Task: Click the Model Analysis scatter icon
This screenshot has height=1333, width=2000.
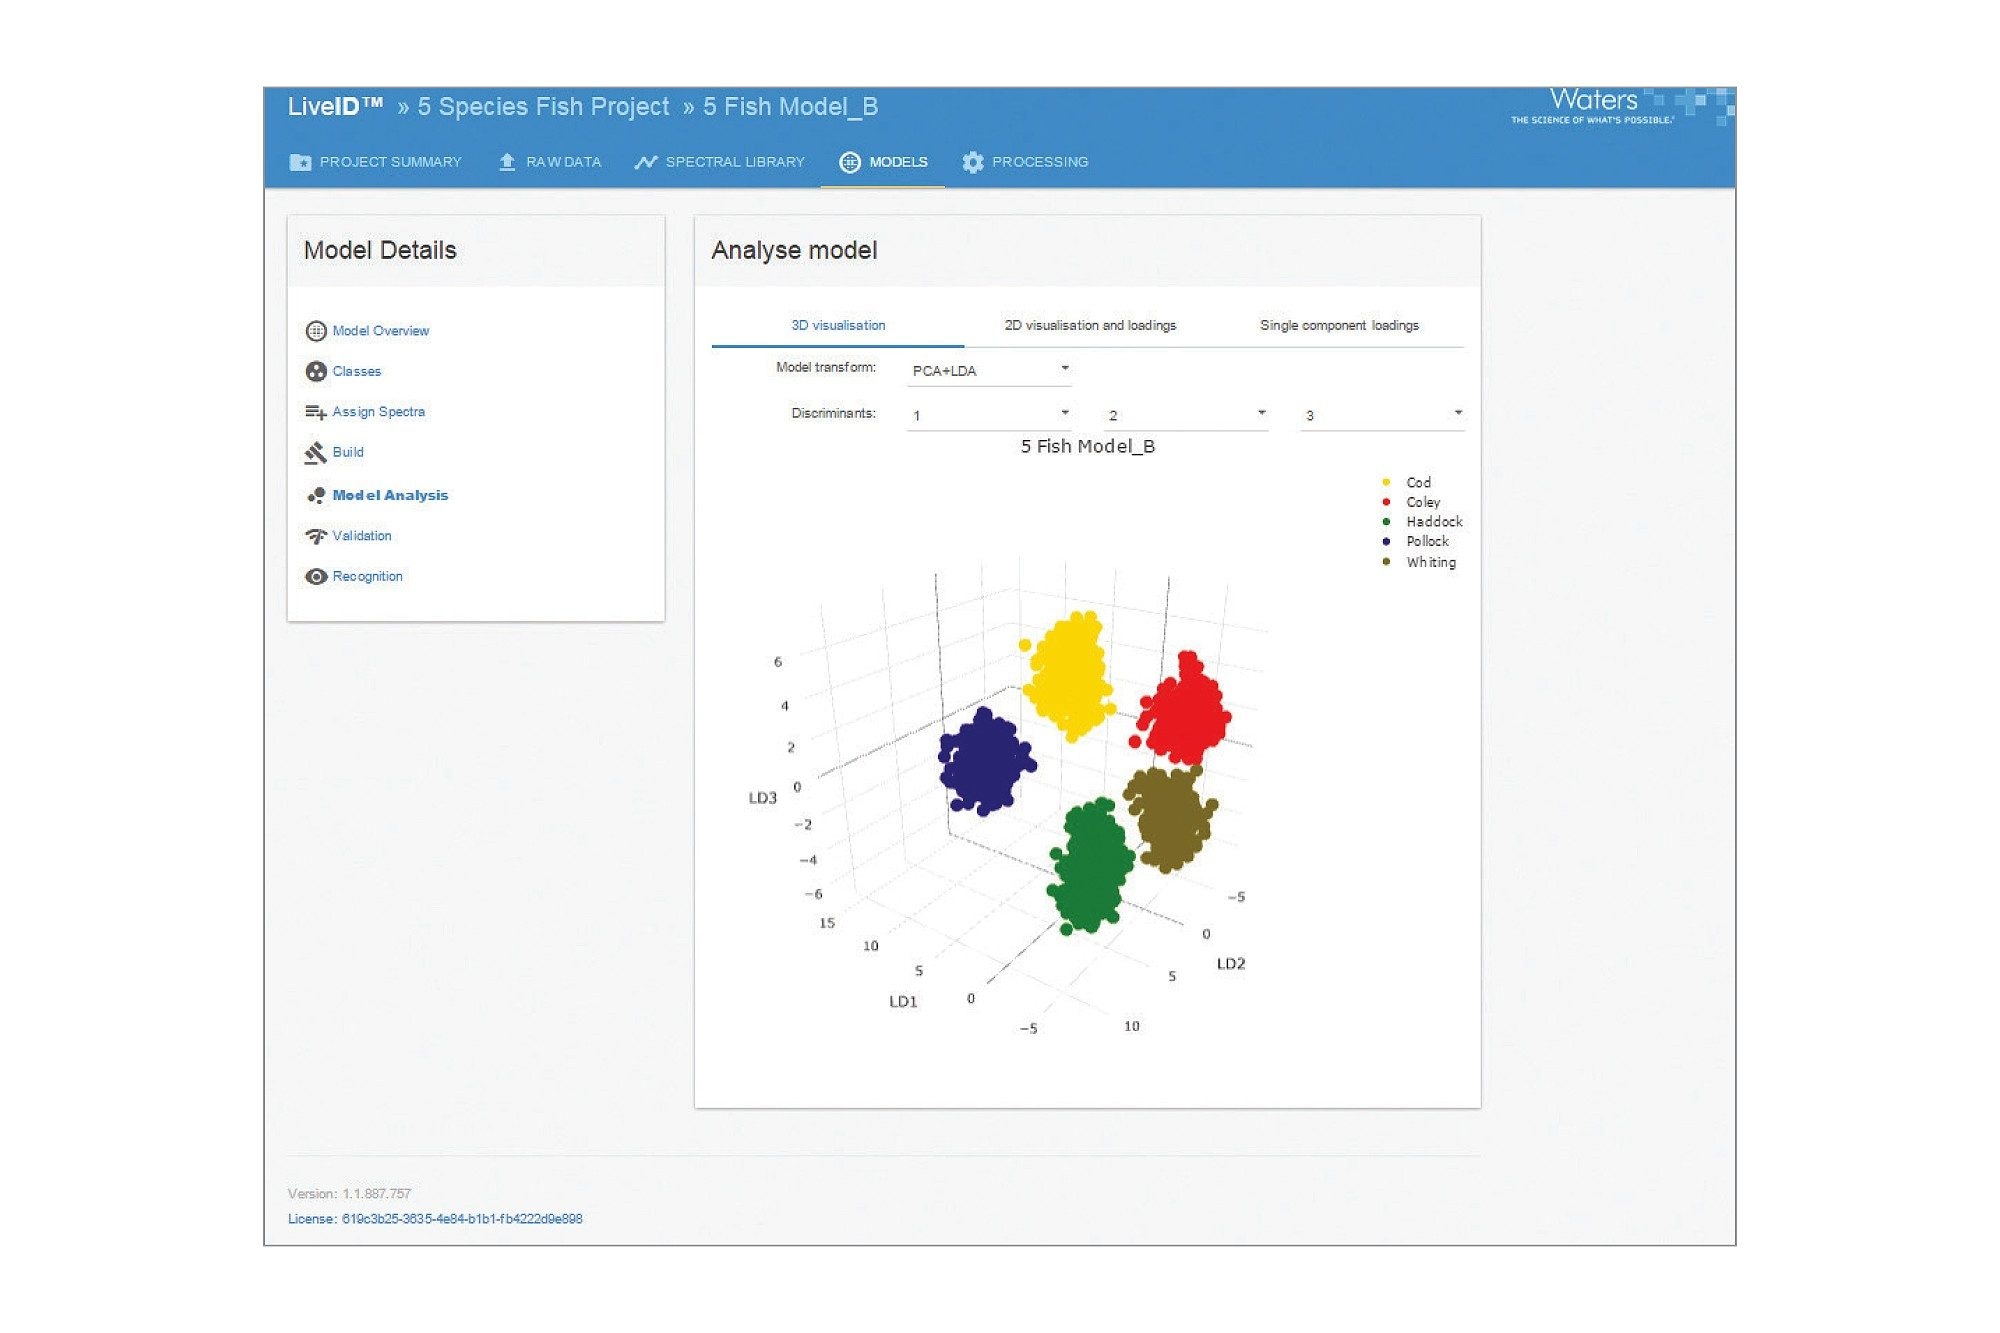Action: point(316,495)
